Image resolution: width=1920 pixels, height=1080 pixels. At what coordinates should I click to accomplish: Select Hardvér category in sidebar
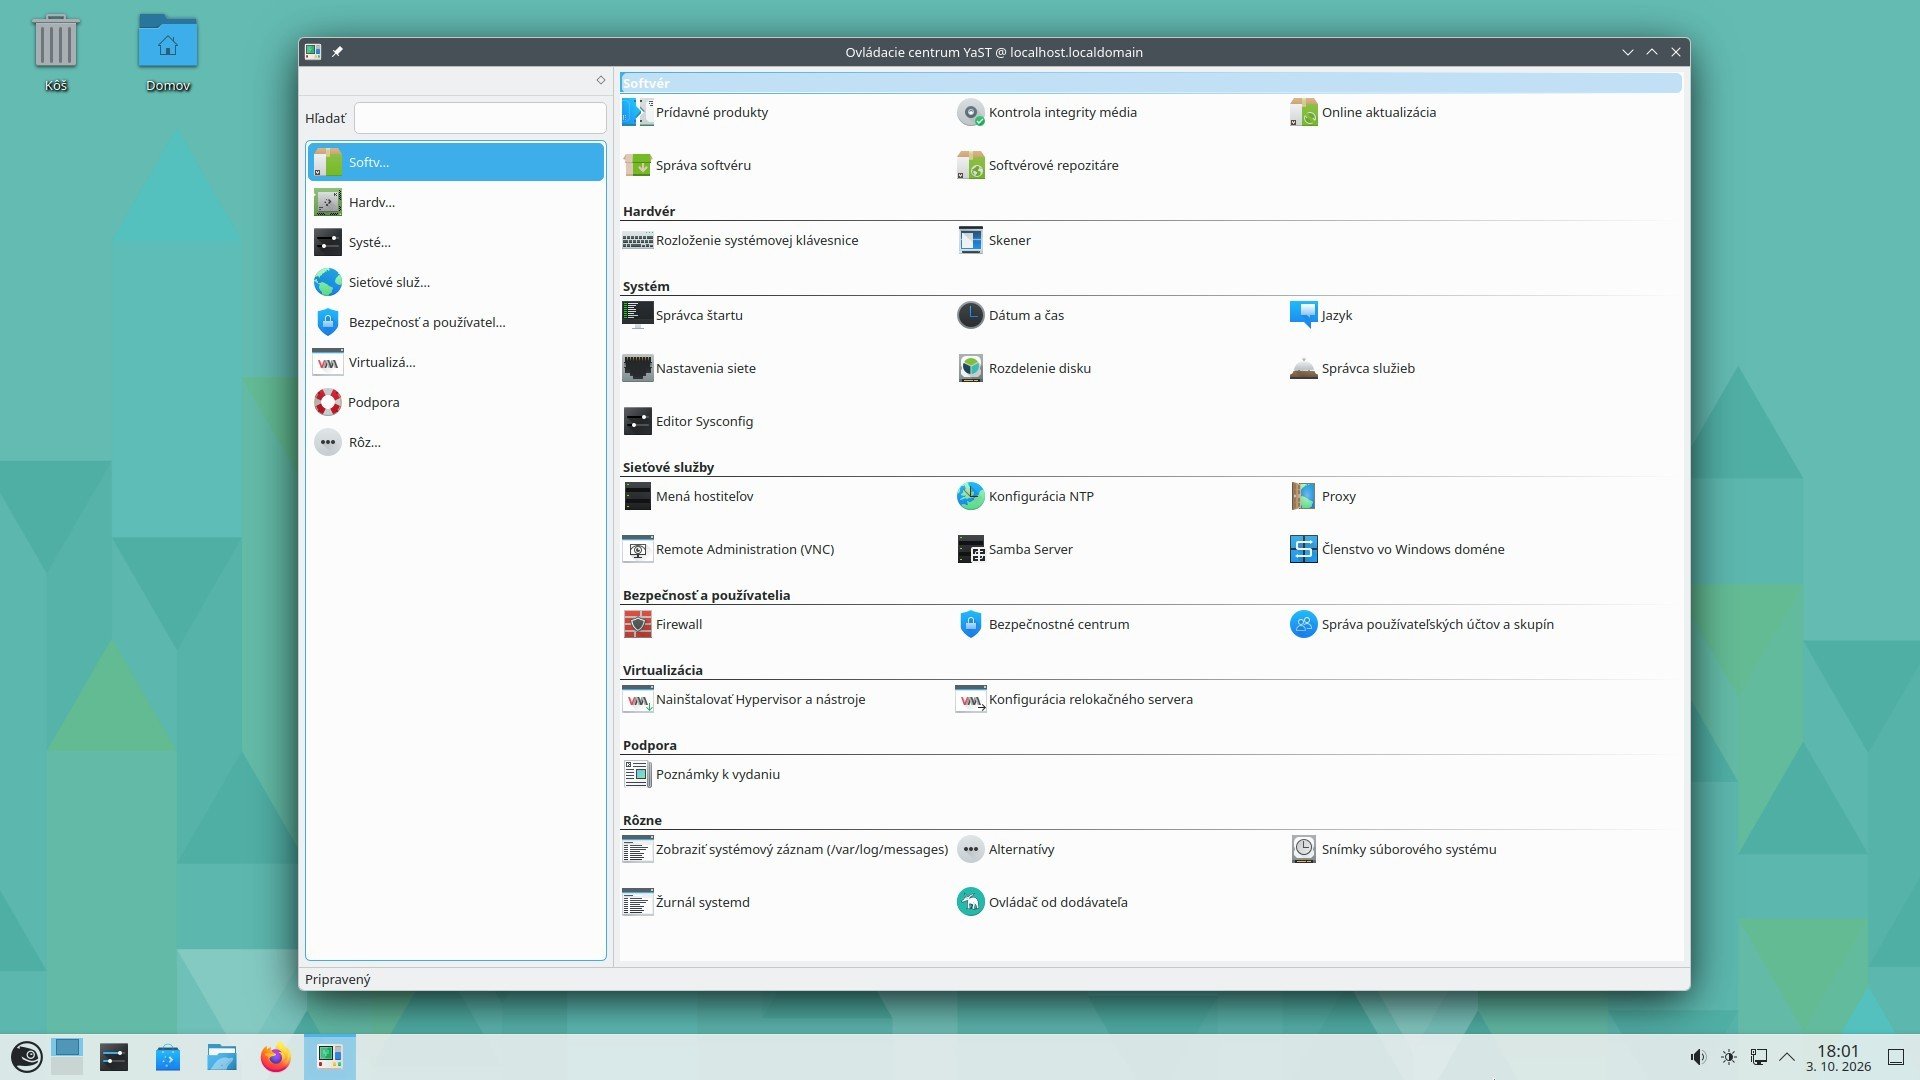click(x=456, y=202)
